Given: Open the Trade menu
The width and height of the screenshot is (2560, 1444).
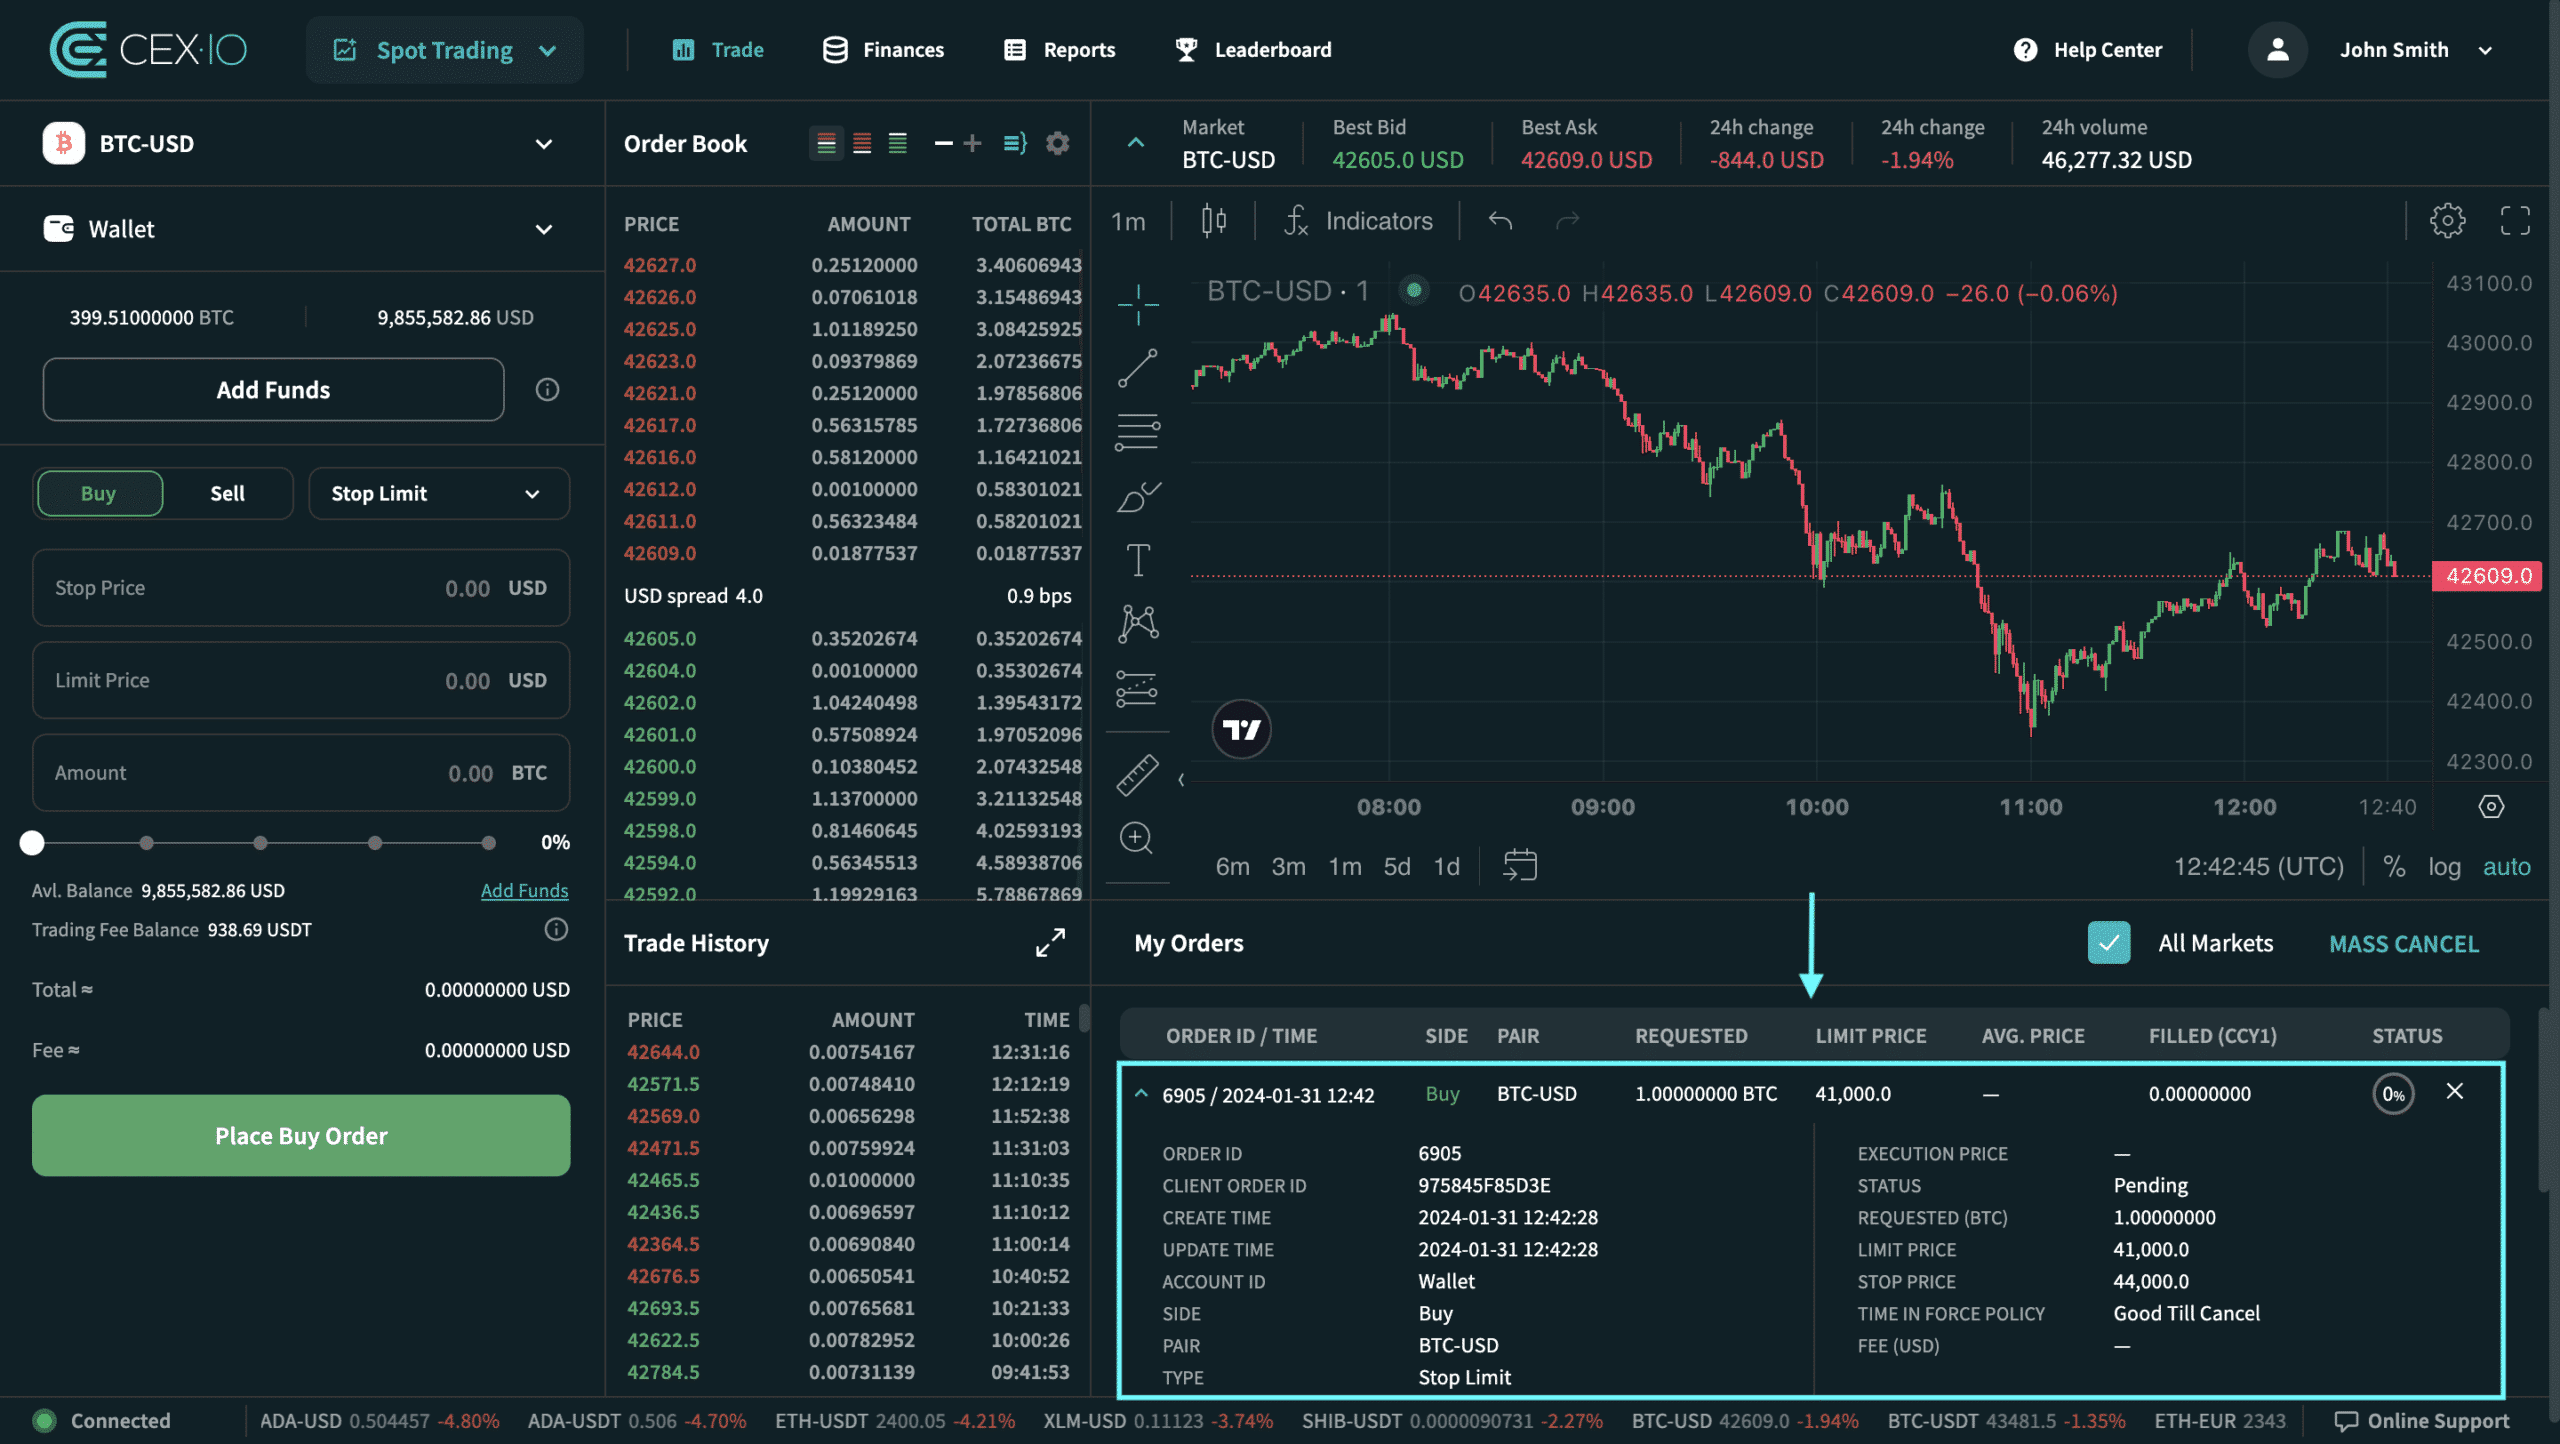Looking at the screenshot, I should (718, 50).
